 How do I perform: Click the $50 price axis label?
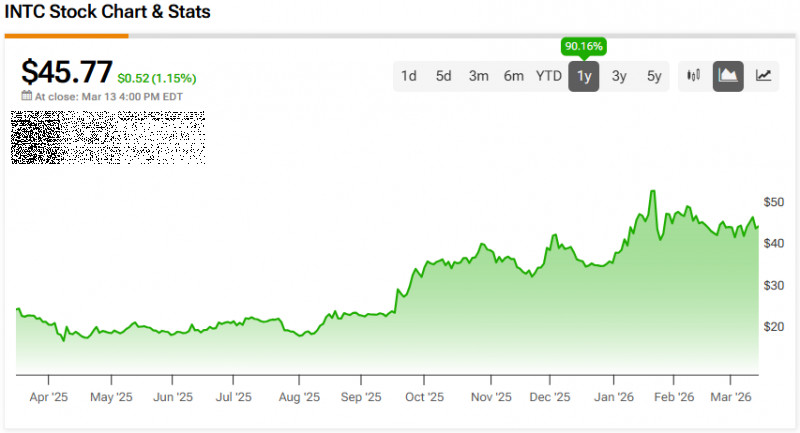[x=775, y=202]
